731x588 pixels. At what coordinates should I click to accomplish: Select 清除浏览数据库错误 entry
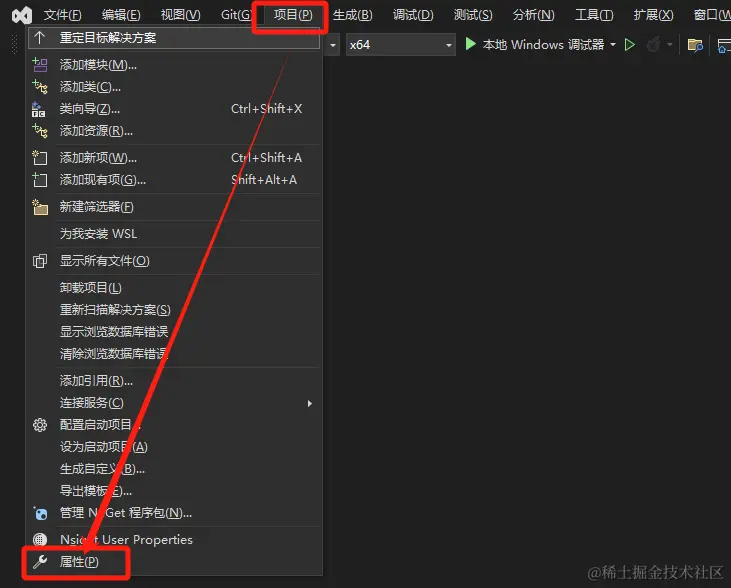coord(174,354)
